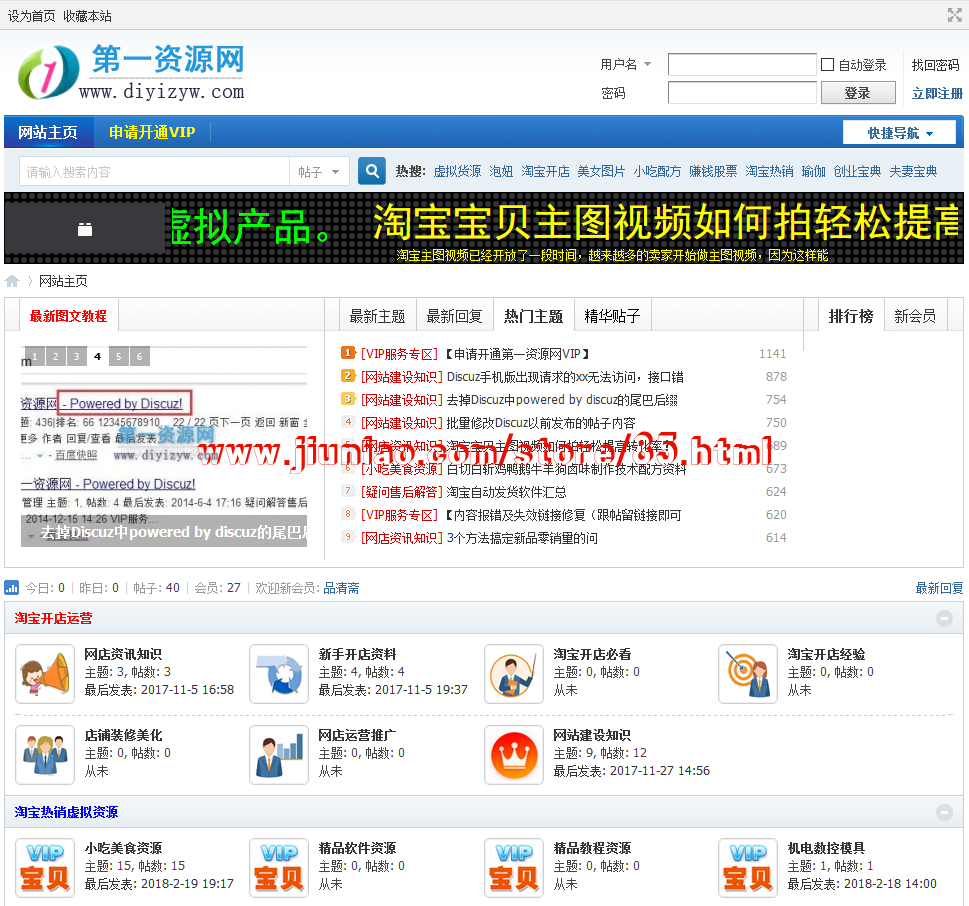Click the fullscreen toggle icon at top right

click(x=955, y=15)
